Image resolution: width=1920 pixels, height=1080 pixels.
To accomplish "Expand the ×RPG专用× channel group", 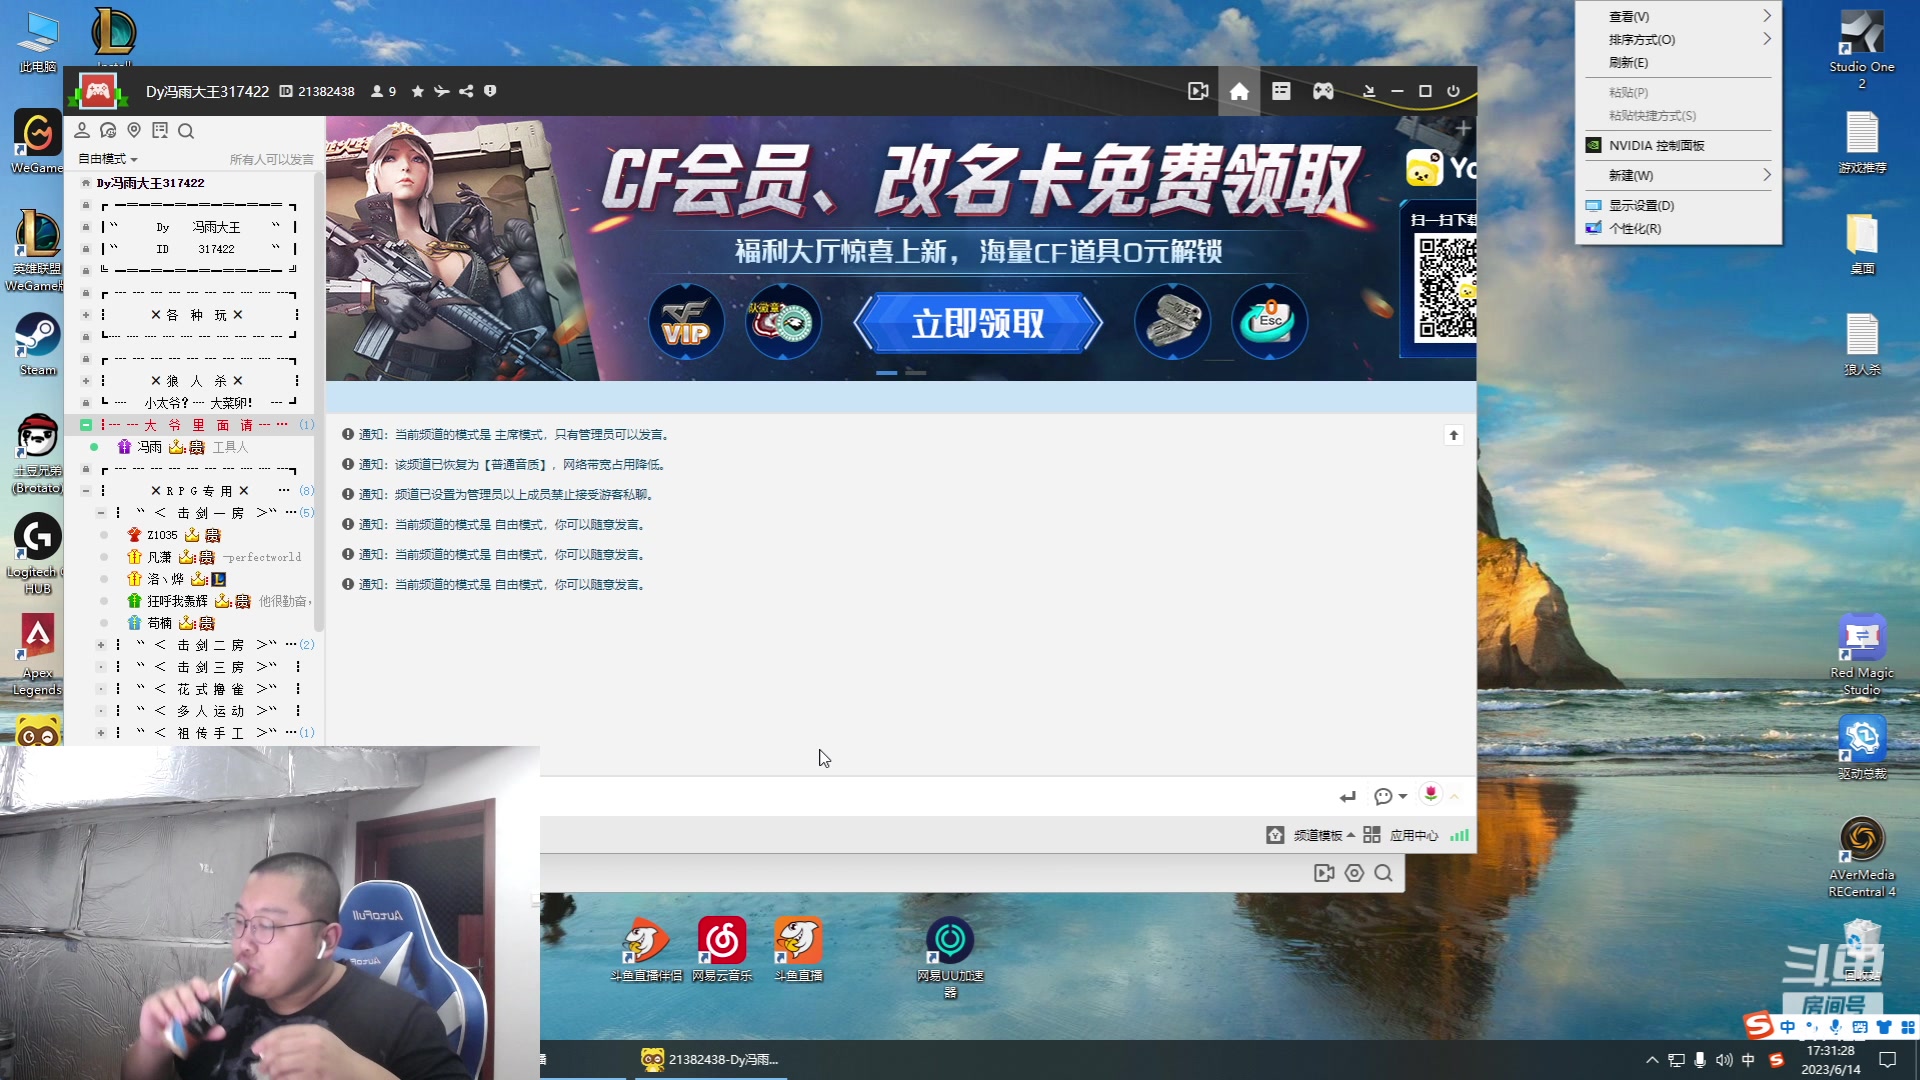I will click(86, 490).
